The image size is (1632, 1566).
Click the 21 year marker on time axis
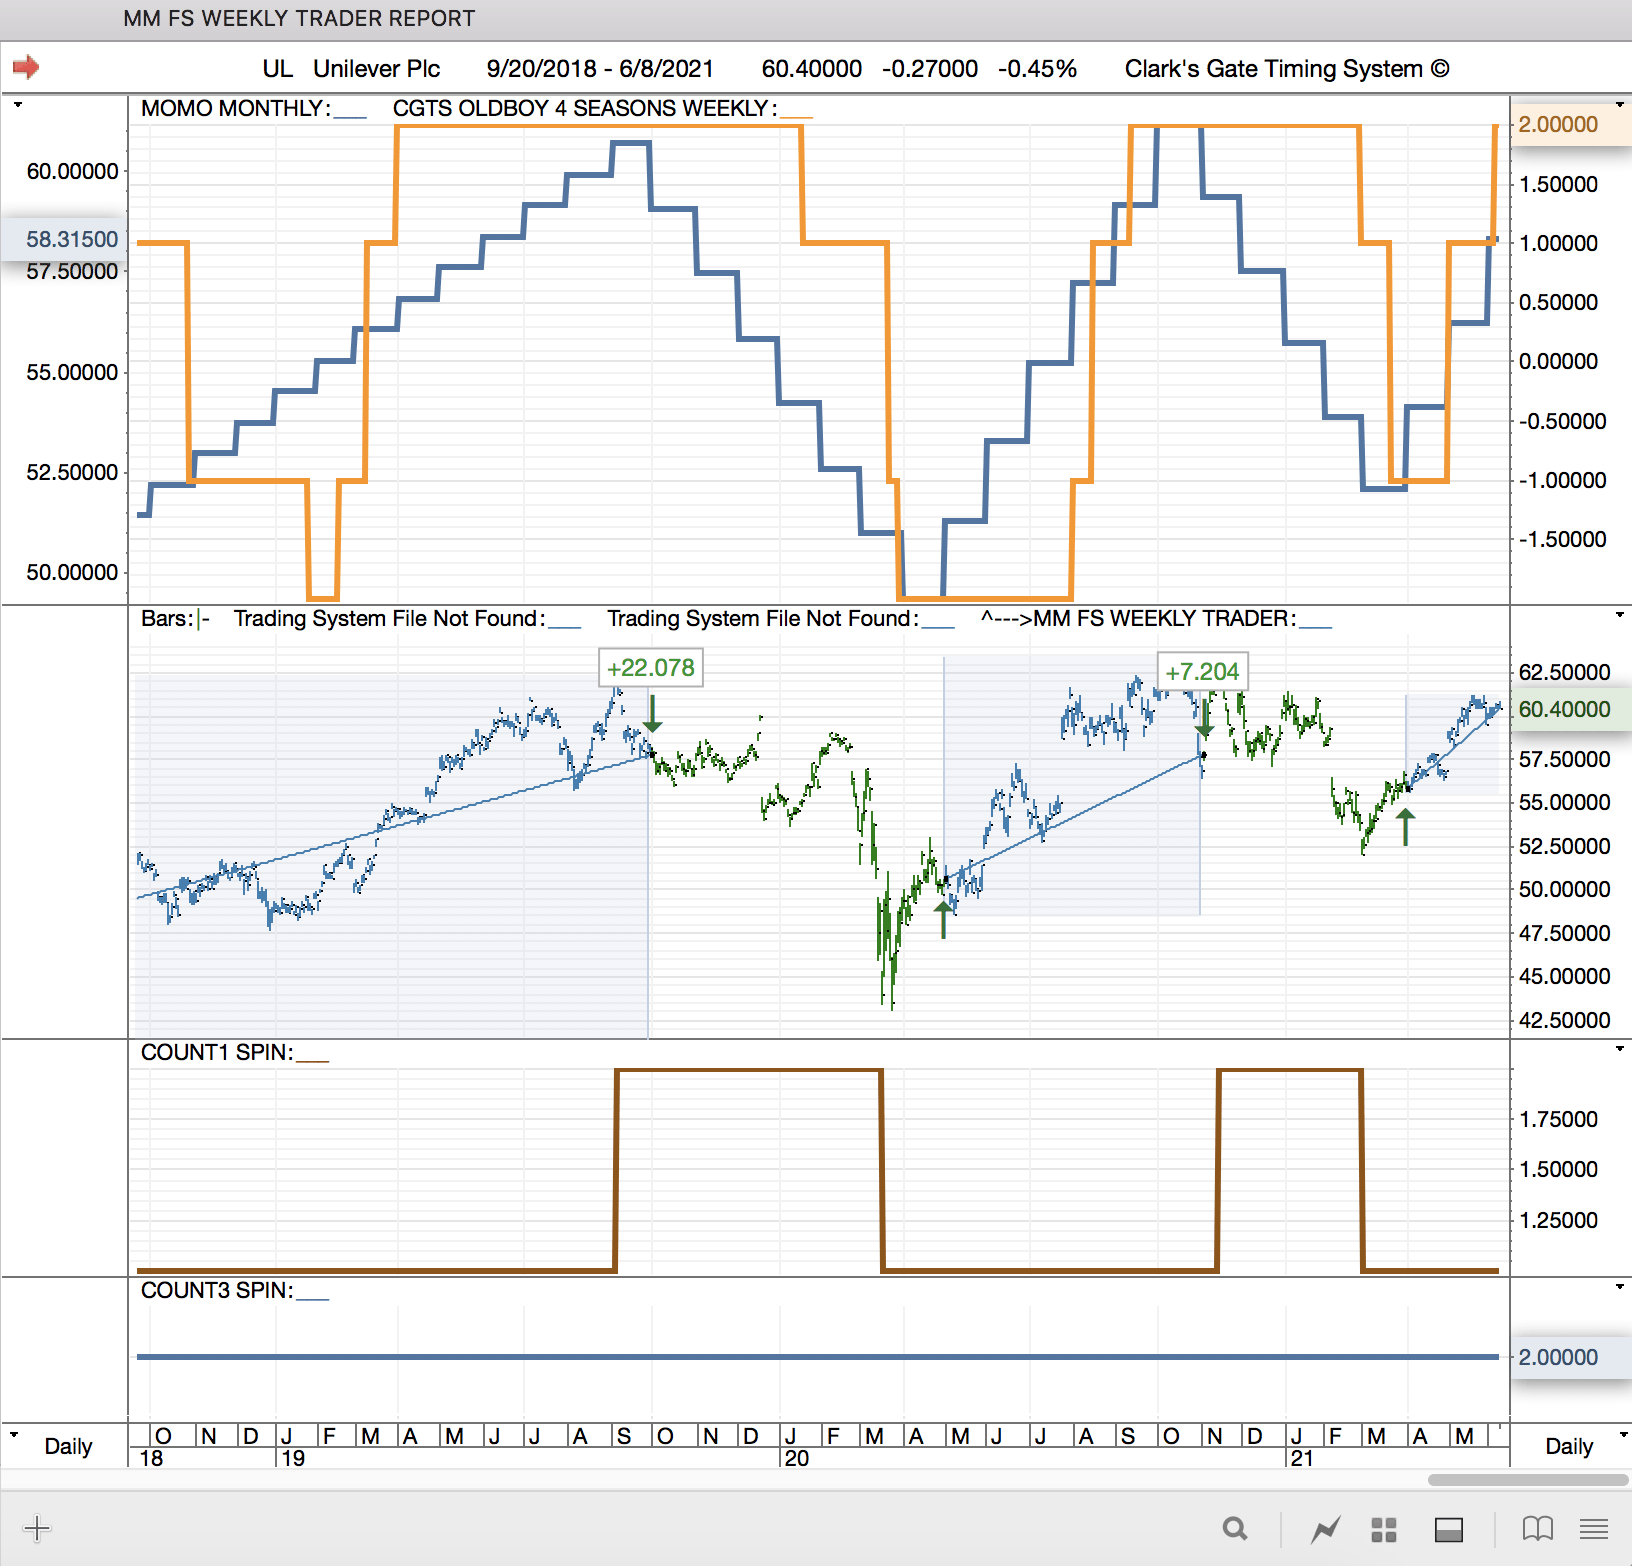[1302, 1458]
